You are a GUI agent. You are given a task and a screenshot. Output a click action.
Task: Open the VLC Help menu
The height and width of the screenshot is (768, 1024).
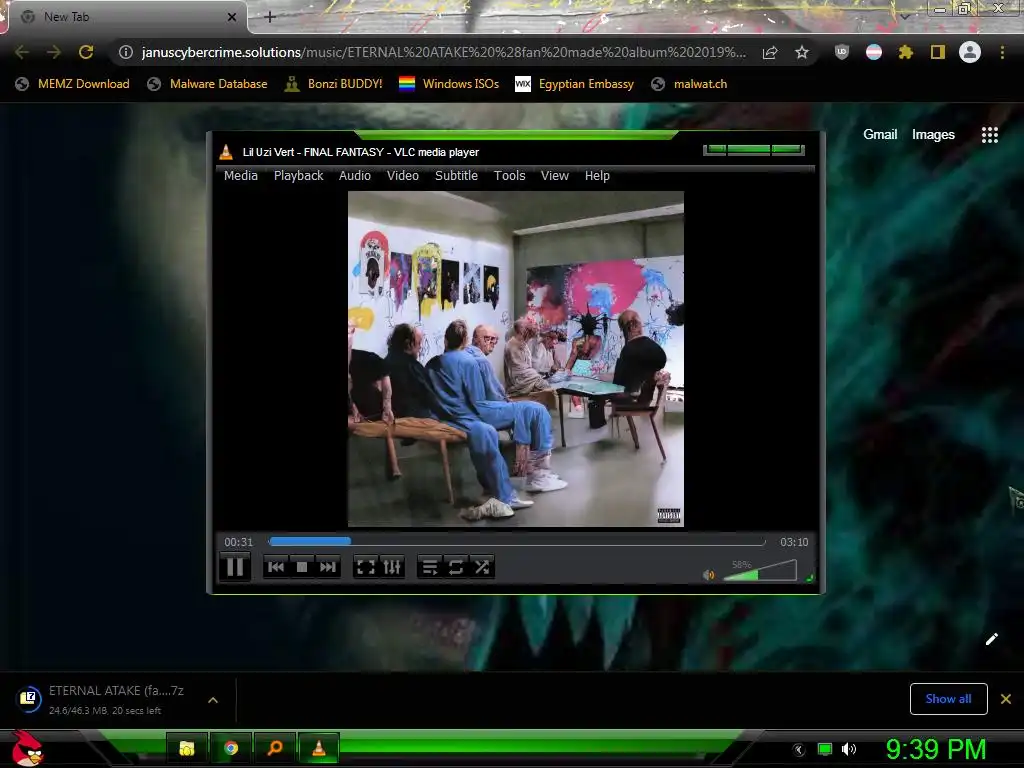pos(597,176)
